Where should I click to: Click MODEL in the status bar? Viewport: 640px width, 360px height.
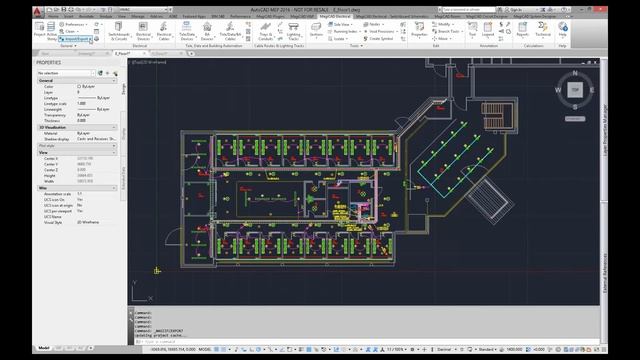click(x=205, y=349)
